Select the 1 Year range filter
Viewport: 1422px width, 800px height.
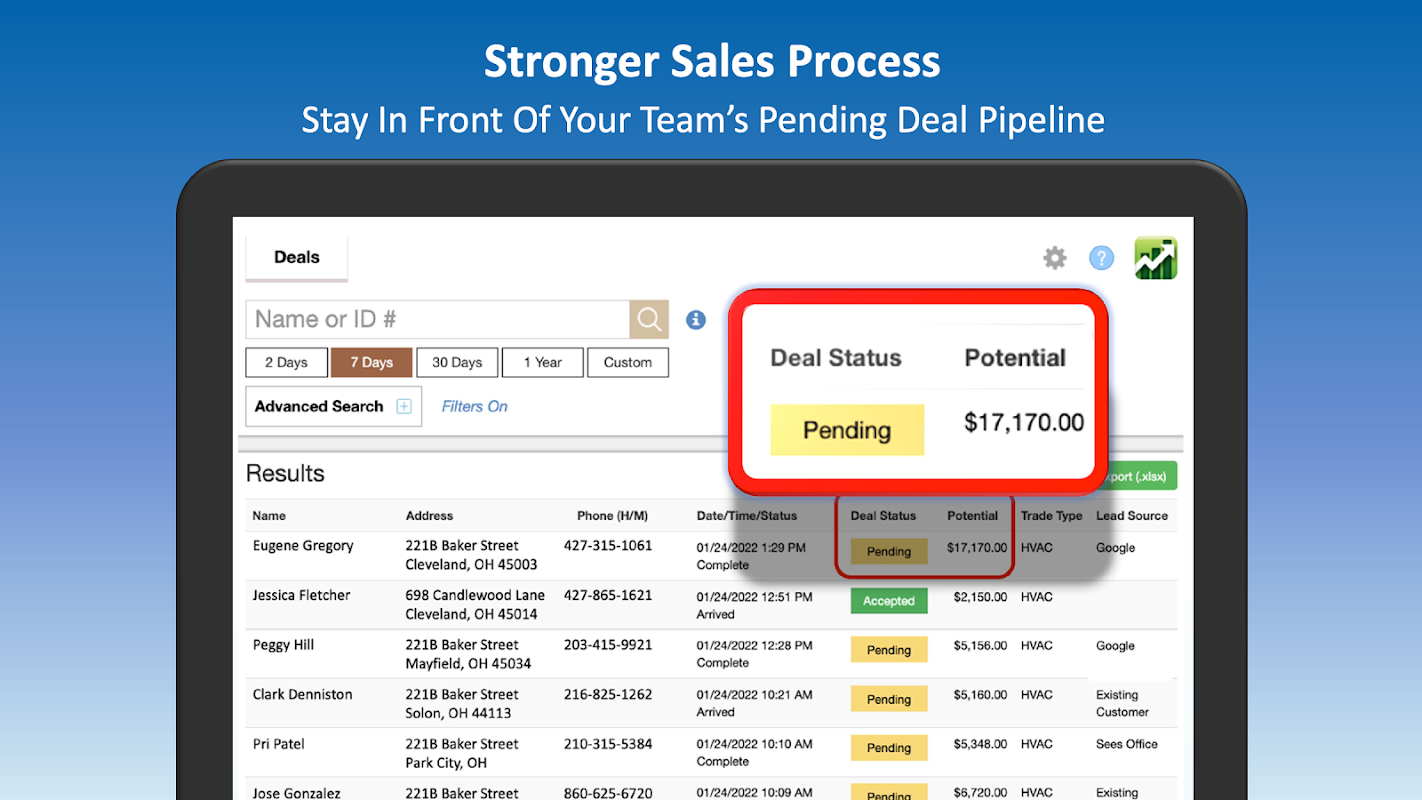542,362
